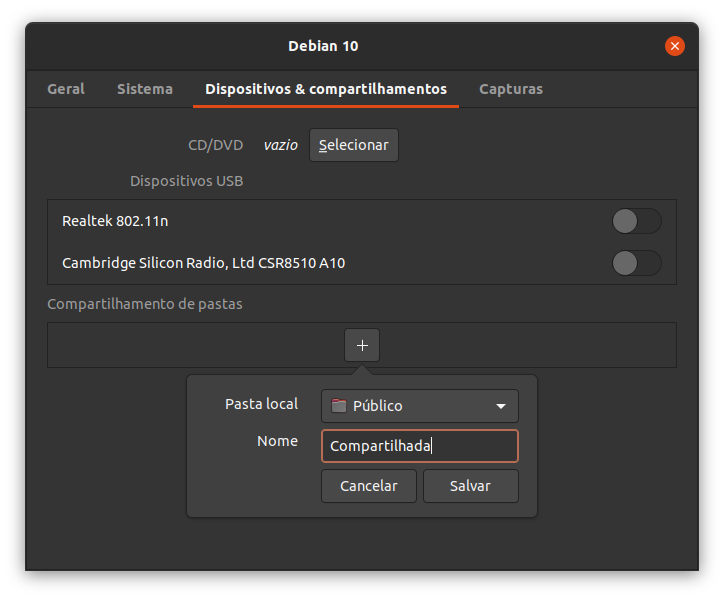This screenshot has width=724, height=599.
Task: Open the Pasta local folder dropdown
Action: click(420, 405)
